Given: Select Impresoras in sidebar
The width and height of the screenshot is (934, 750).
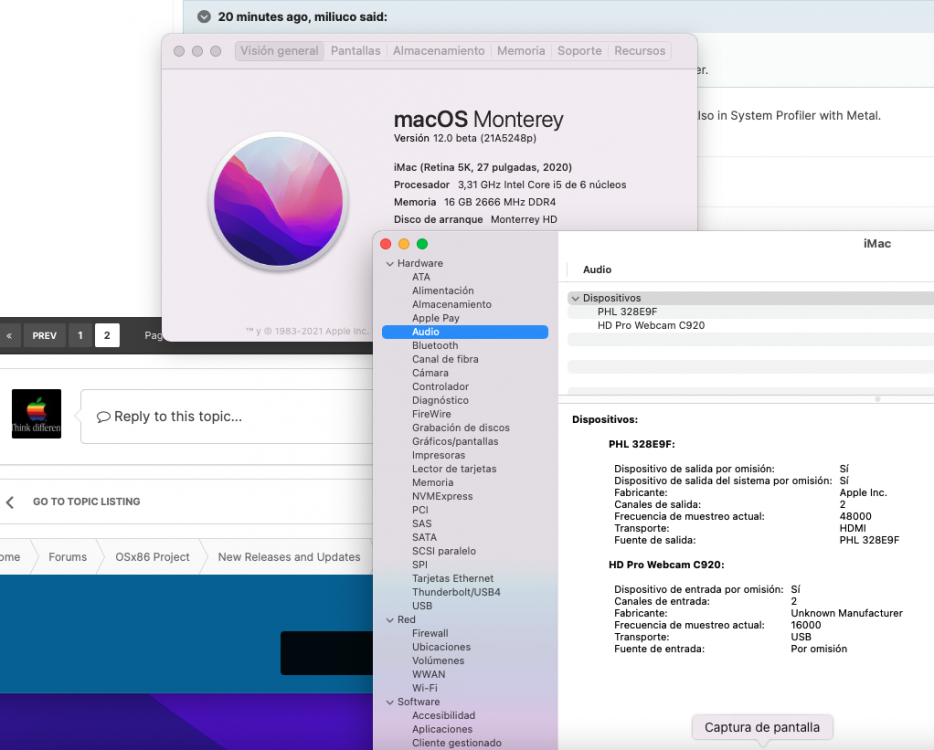Looking at the screenshot, I should click(x=438, y=455).
